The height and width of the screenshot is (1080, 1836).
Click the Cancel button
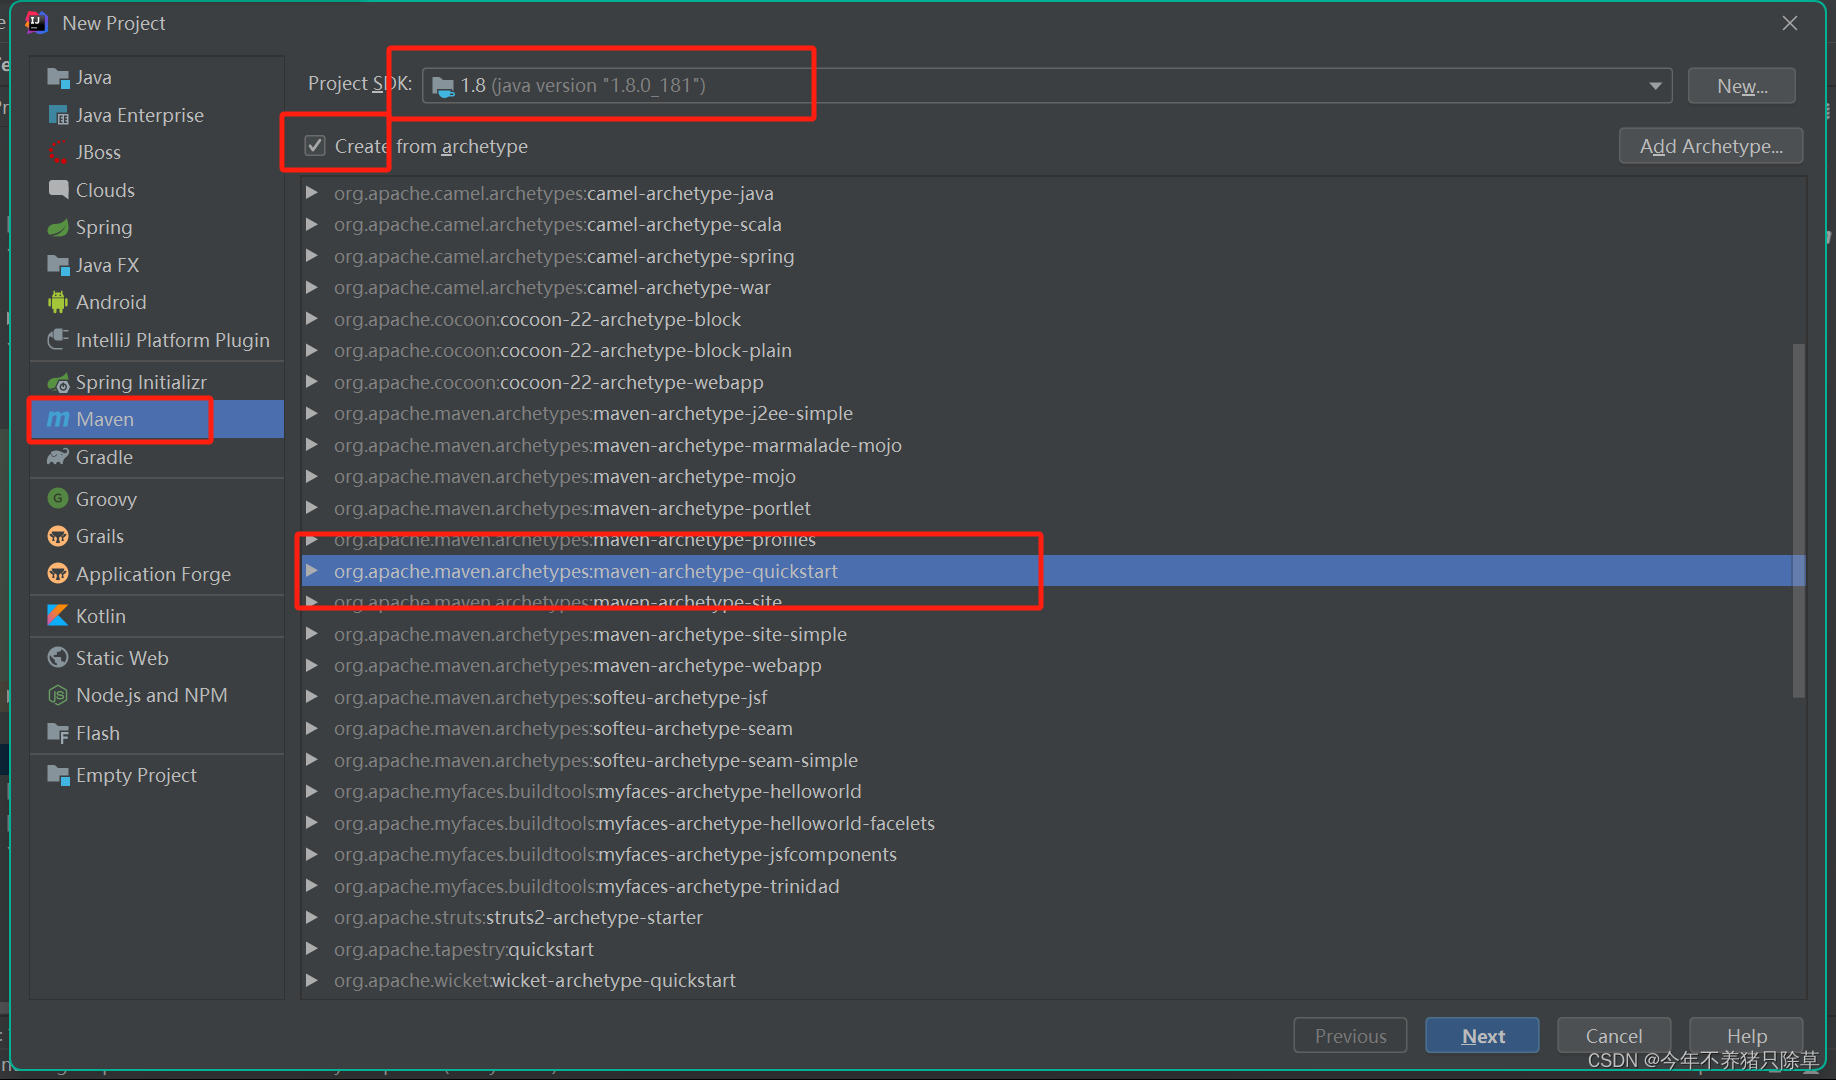pos(1614,1036)
